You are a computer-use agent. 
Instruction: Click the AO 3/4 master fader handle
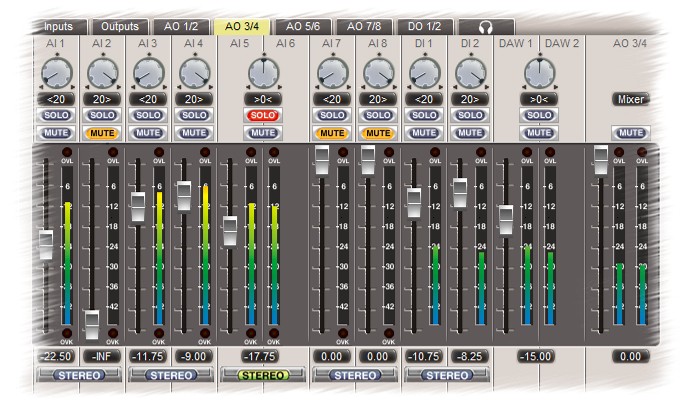pyautogui.click(x=601, y=160)
